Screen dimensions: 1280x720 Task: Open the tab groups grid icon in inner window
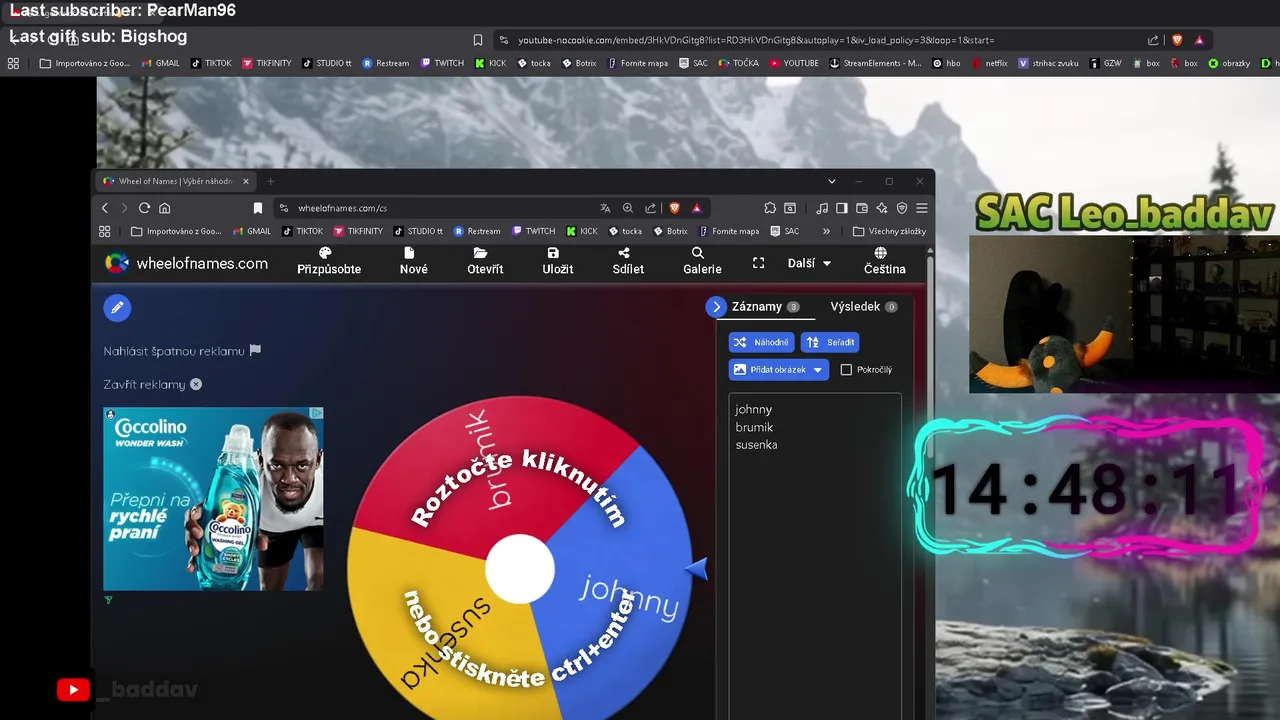104,231
